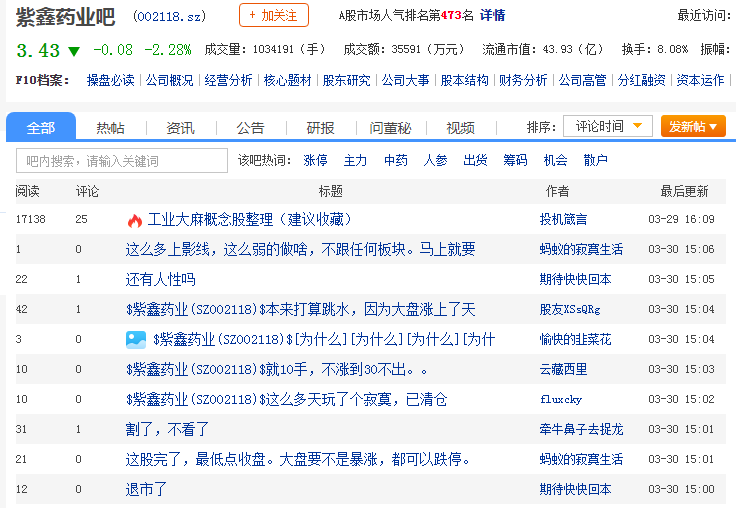Open post 这么多上影线，这么弱的做啥

(300, 249)
